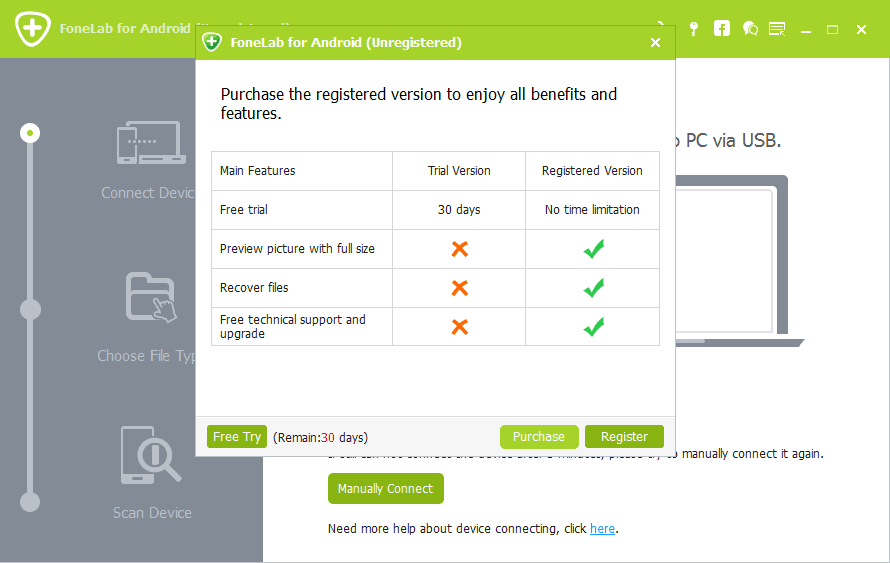Click the menu list icon in title bar
This screenshot has height=563, width=890.
(777, 29)
